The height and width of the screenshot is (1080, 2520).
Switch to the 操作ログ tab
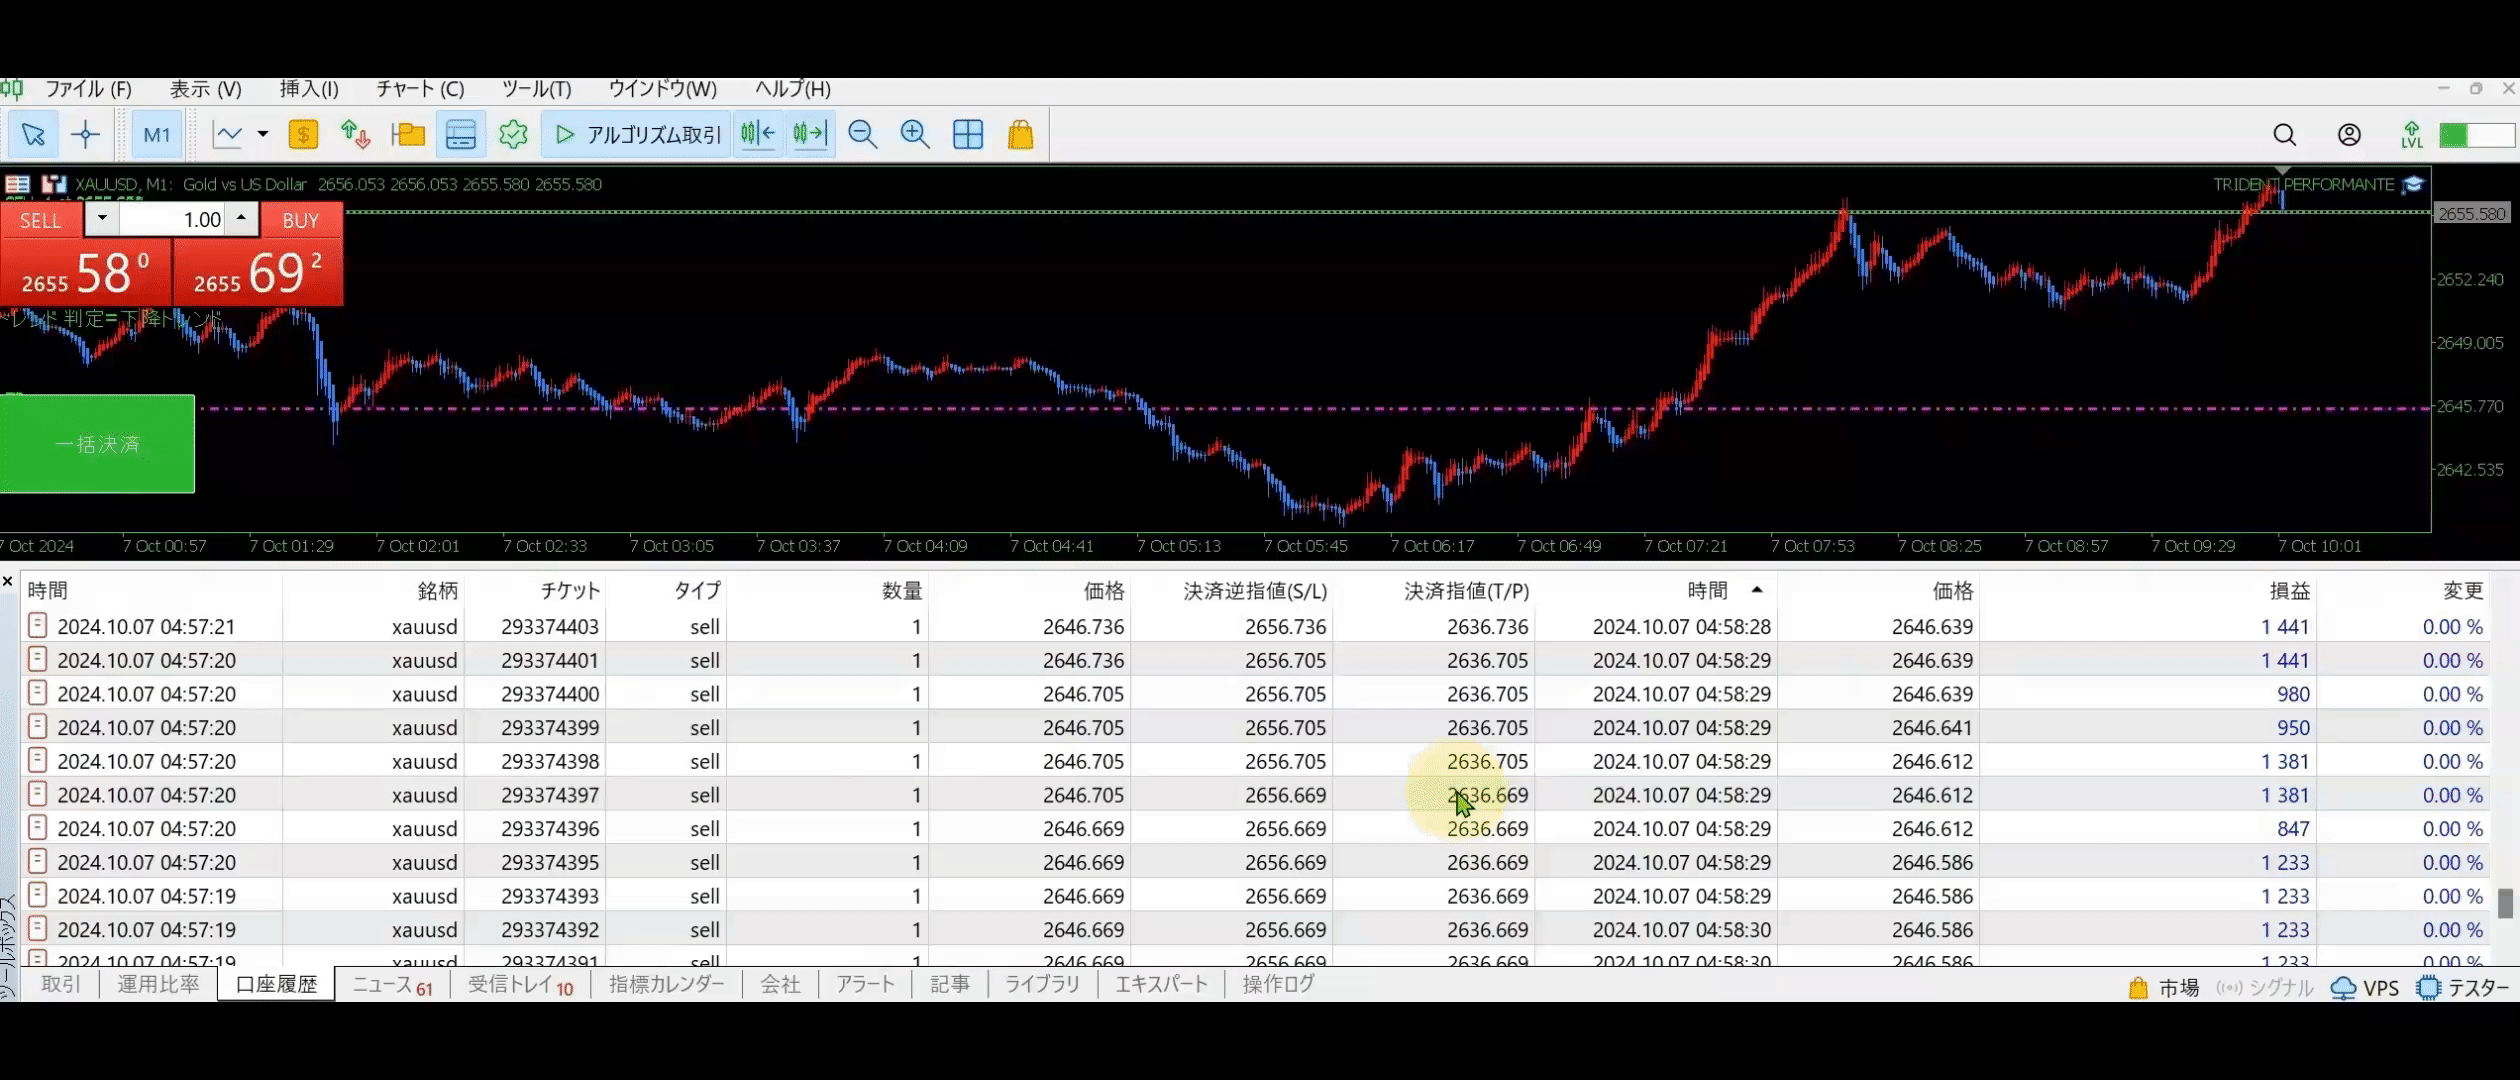coord(1278,984)
